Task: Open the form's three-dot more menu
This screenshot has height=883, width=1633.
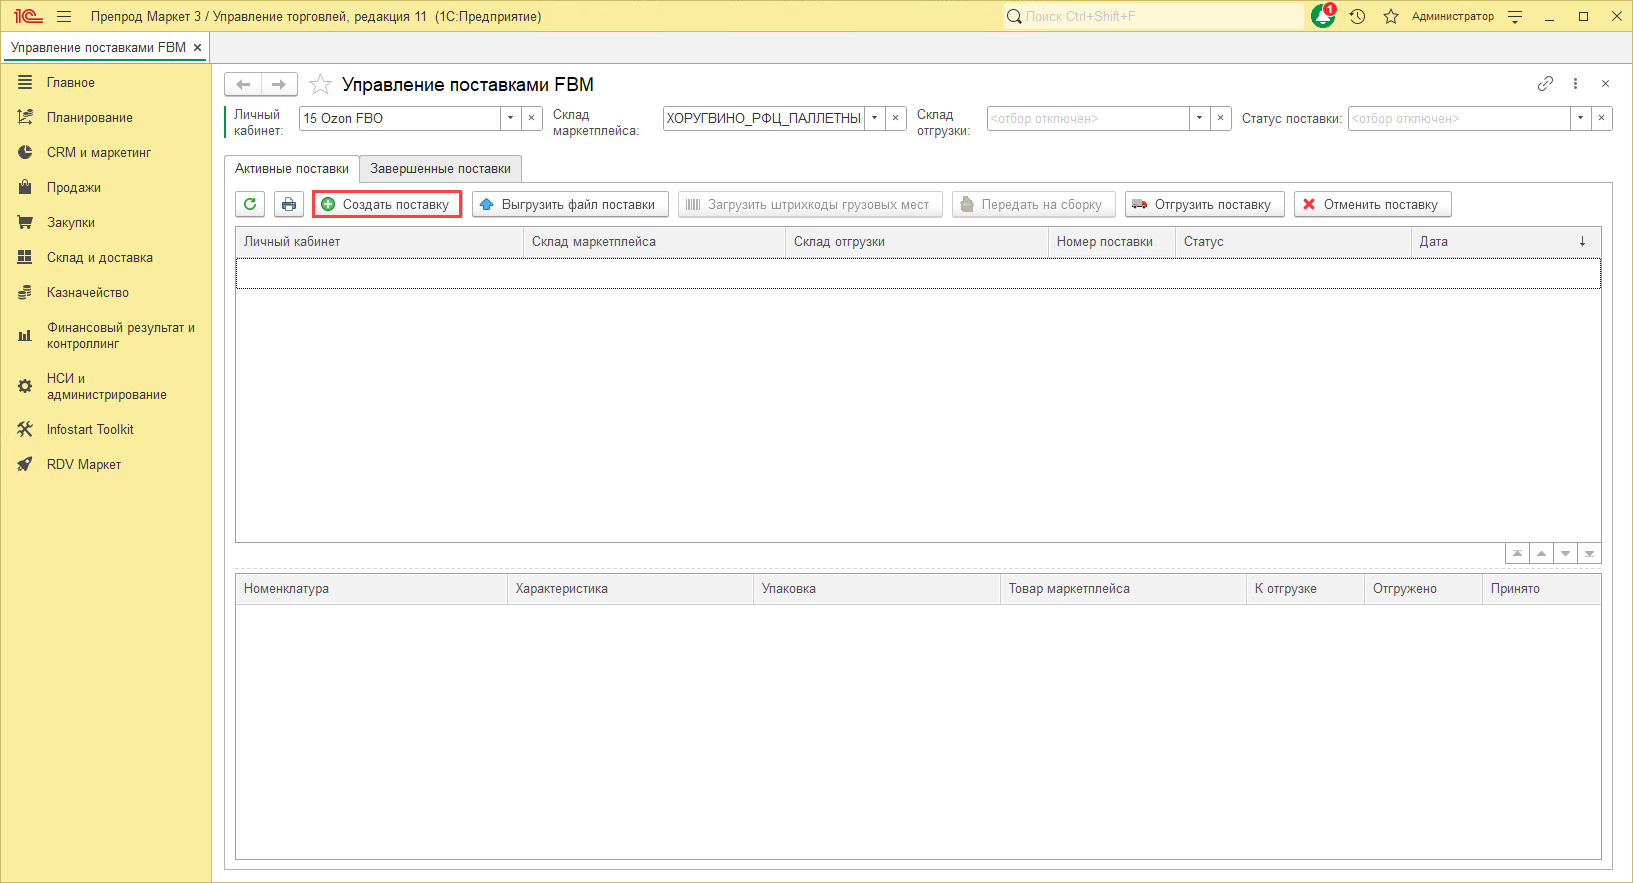Action: coord(1575,84)
